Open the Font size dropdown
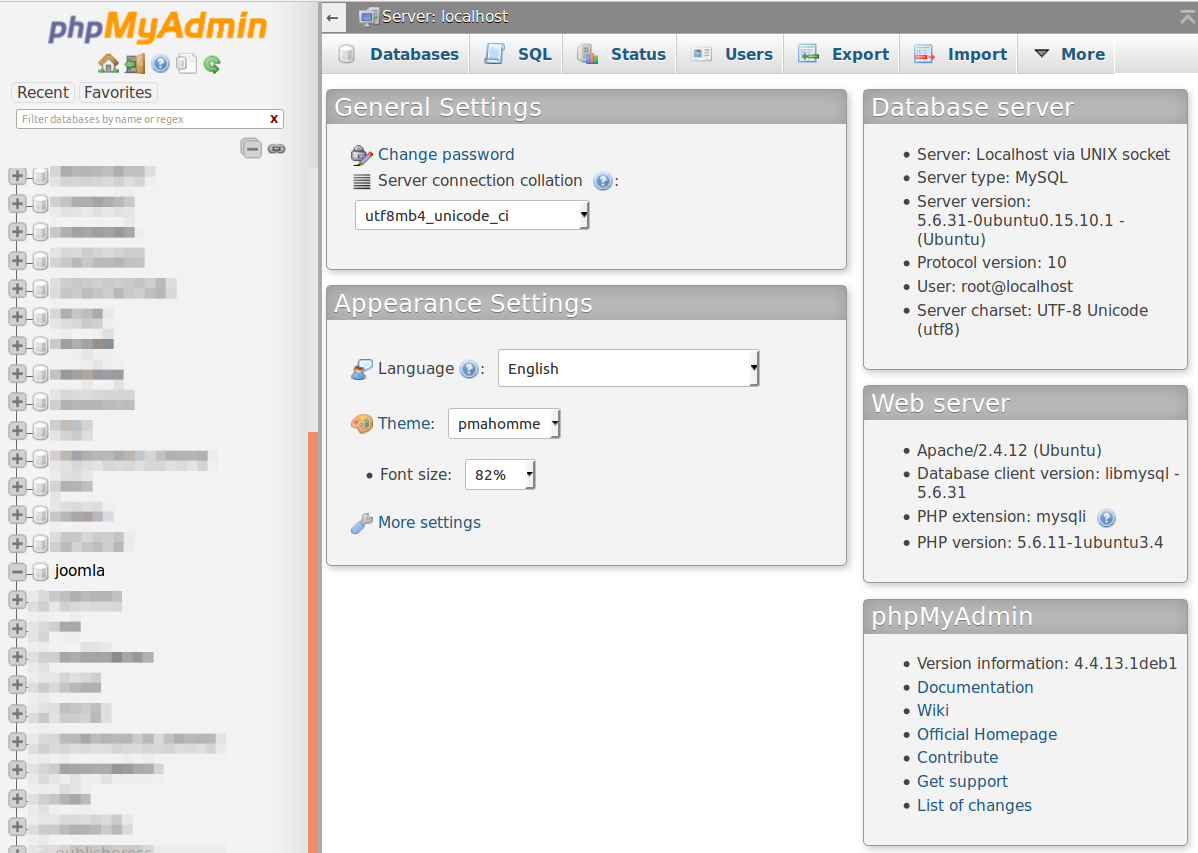Image resolution: width=1198 pixels, height=853 pixels. tap(500, 475)
